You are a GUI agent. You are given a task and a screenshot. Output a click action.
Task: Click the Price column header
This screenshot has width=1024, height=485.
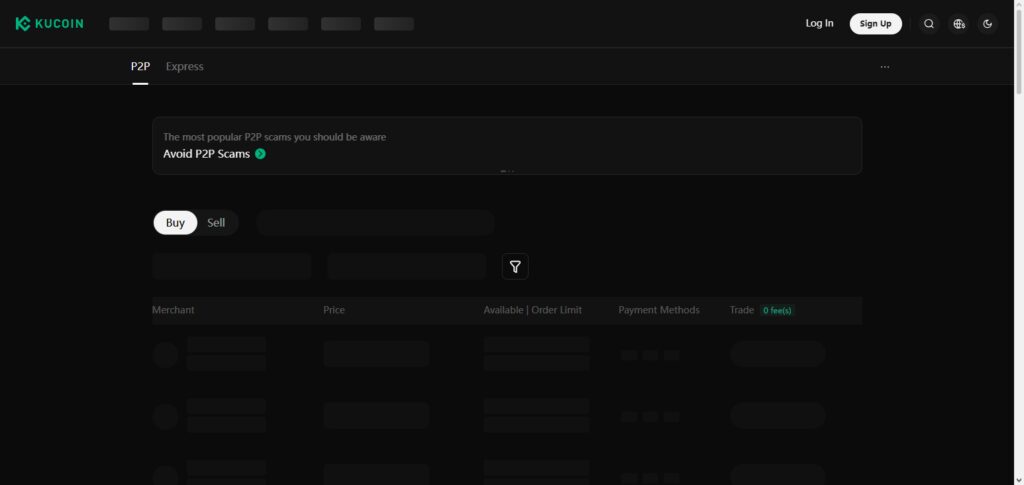tap(334, 310)
